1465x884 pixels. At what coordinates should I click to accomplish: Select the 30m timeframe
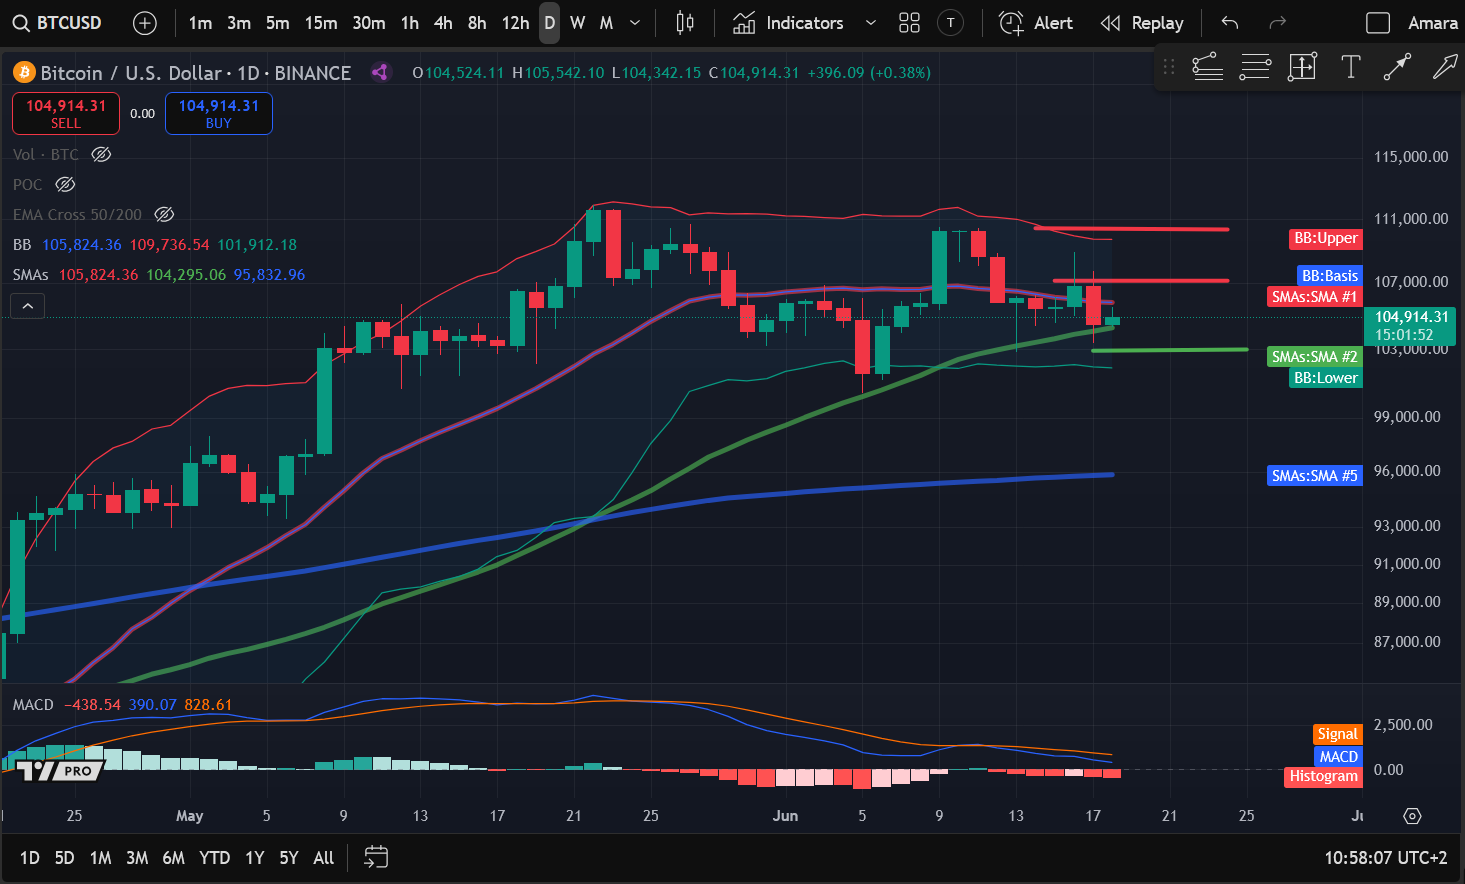[x=369, y=23]
